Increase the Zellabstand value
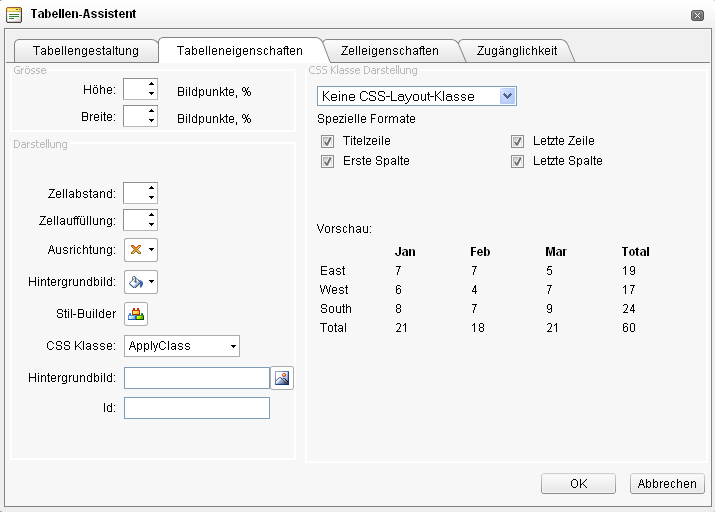 point(151,189)
